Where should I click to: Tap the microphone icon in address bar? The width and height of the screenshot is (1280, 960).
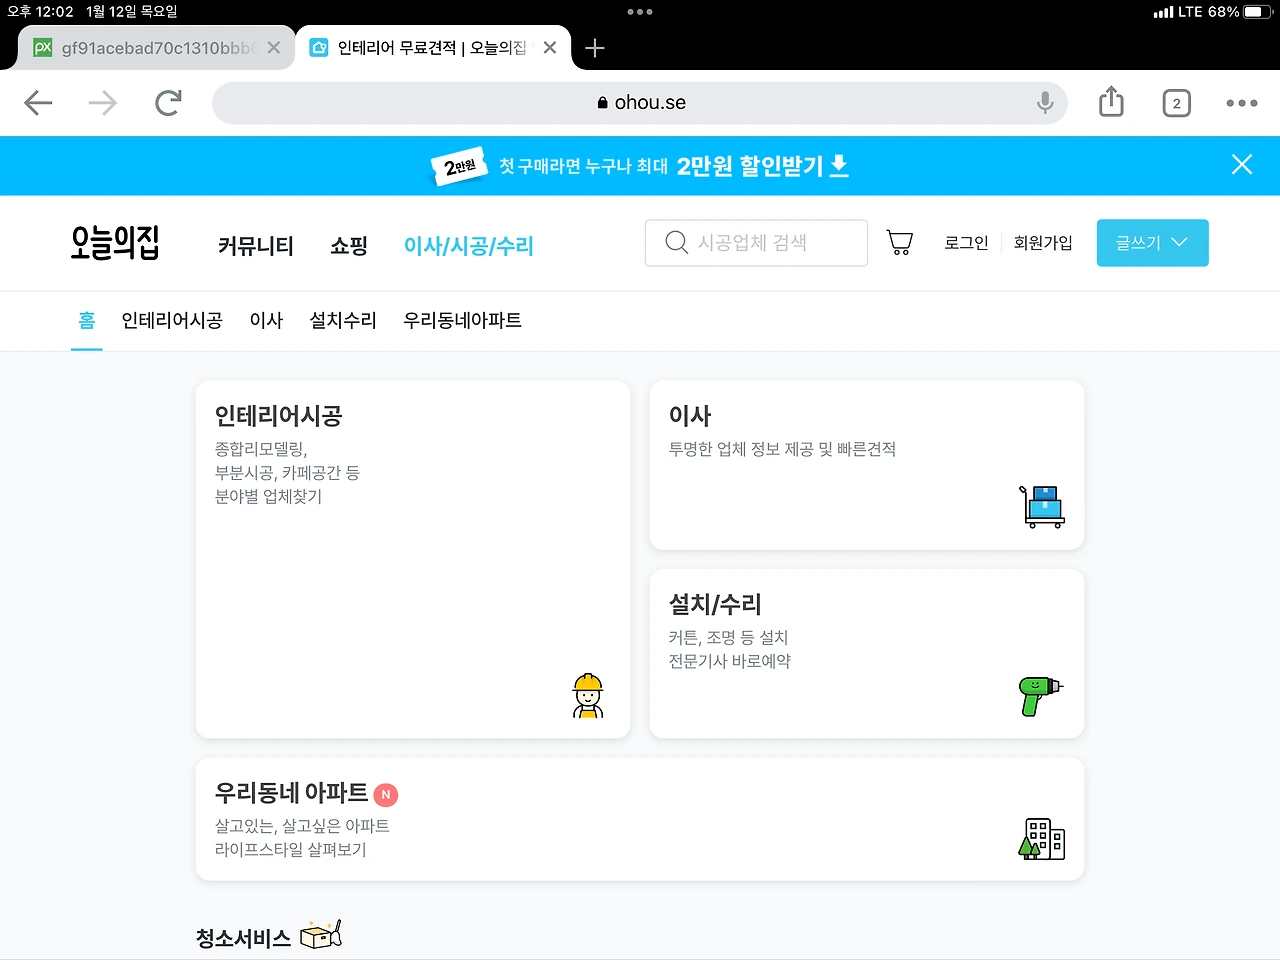click(1045, 103)
